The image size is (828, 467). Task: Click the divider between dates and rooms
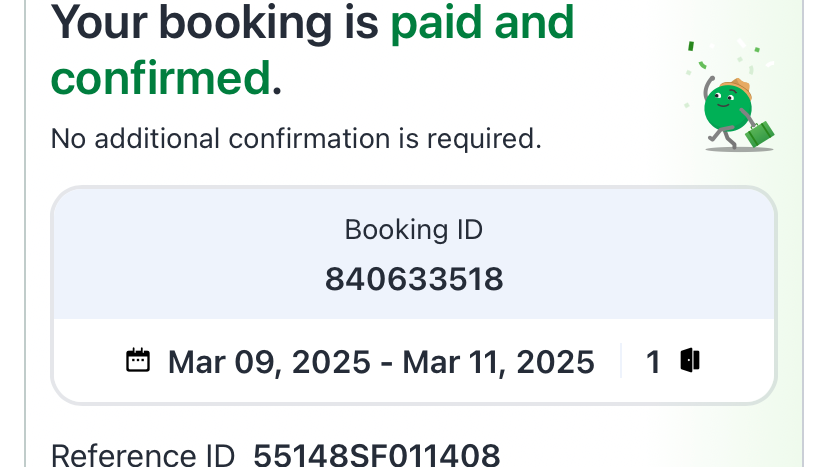pyautogui.click(x=621, y=361)
